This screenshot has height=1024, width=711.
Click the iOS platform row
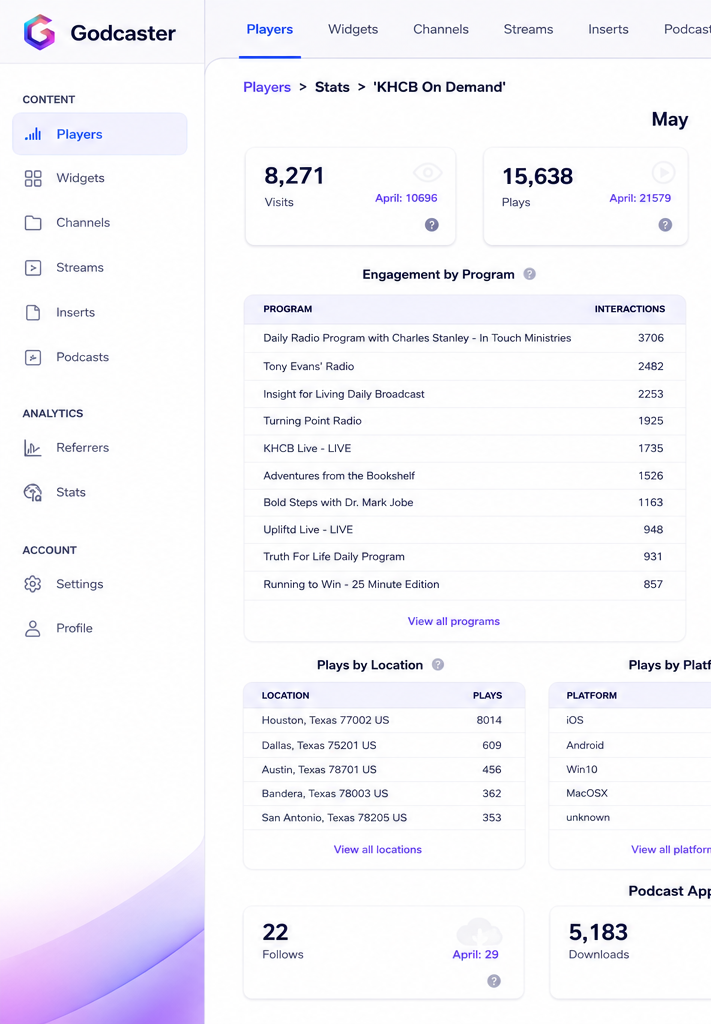(630, 720)
